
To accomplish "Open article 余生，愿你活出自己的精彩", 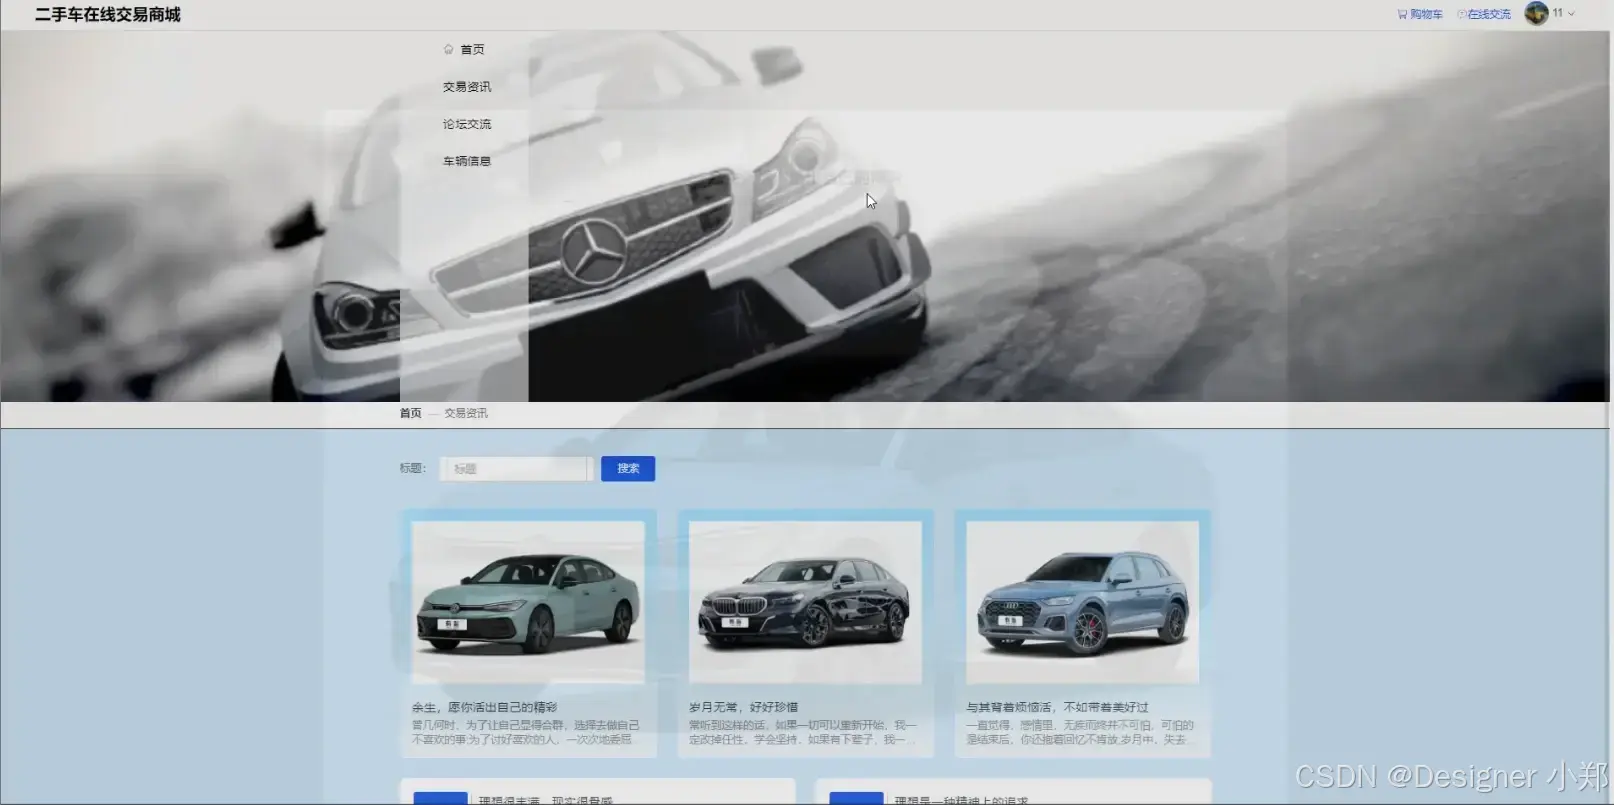I will [x=484, y=707].
